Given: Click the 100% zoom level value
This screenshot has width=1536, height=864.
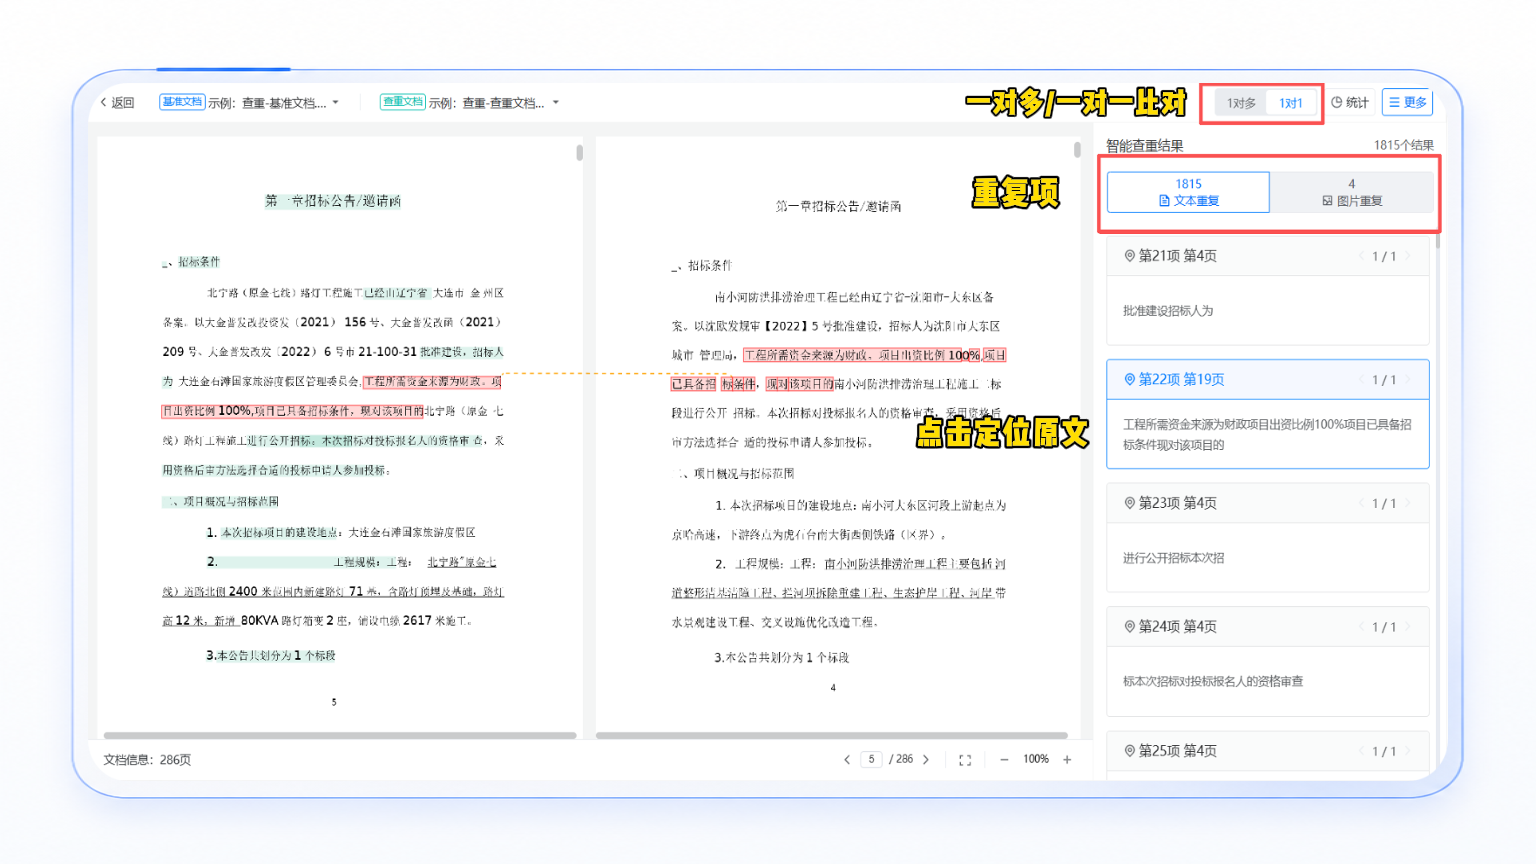Looking at the screenshot, I should [x=1036, y=759].
